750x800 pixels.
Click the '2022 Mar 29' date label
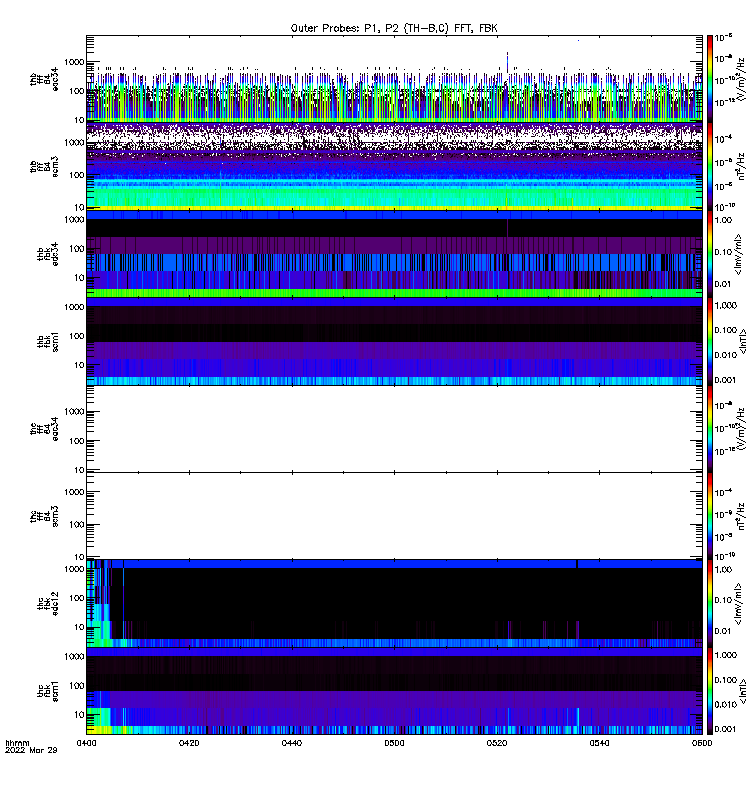(31, 750)
